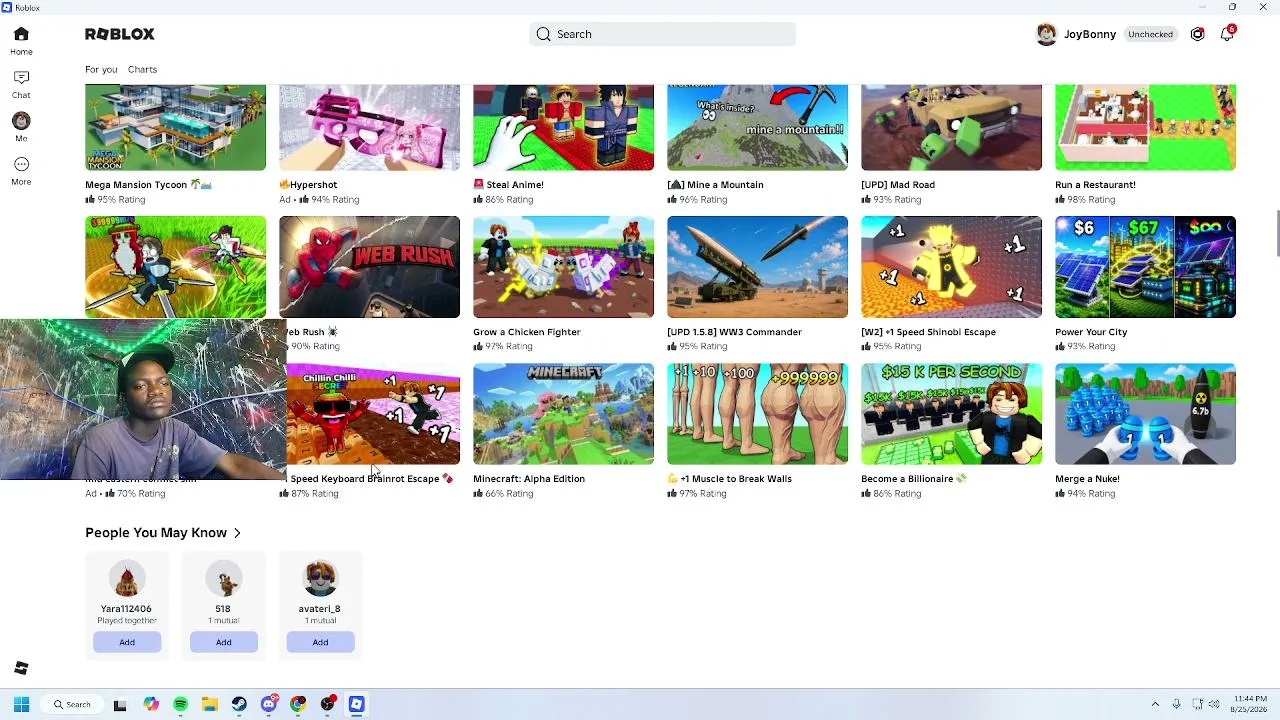This screenshot has width=1280, height=720.
Task: Open the Steal Anime! game thumbnail
Action: (x=564, y=127)
